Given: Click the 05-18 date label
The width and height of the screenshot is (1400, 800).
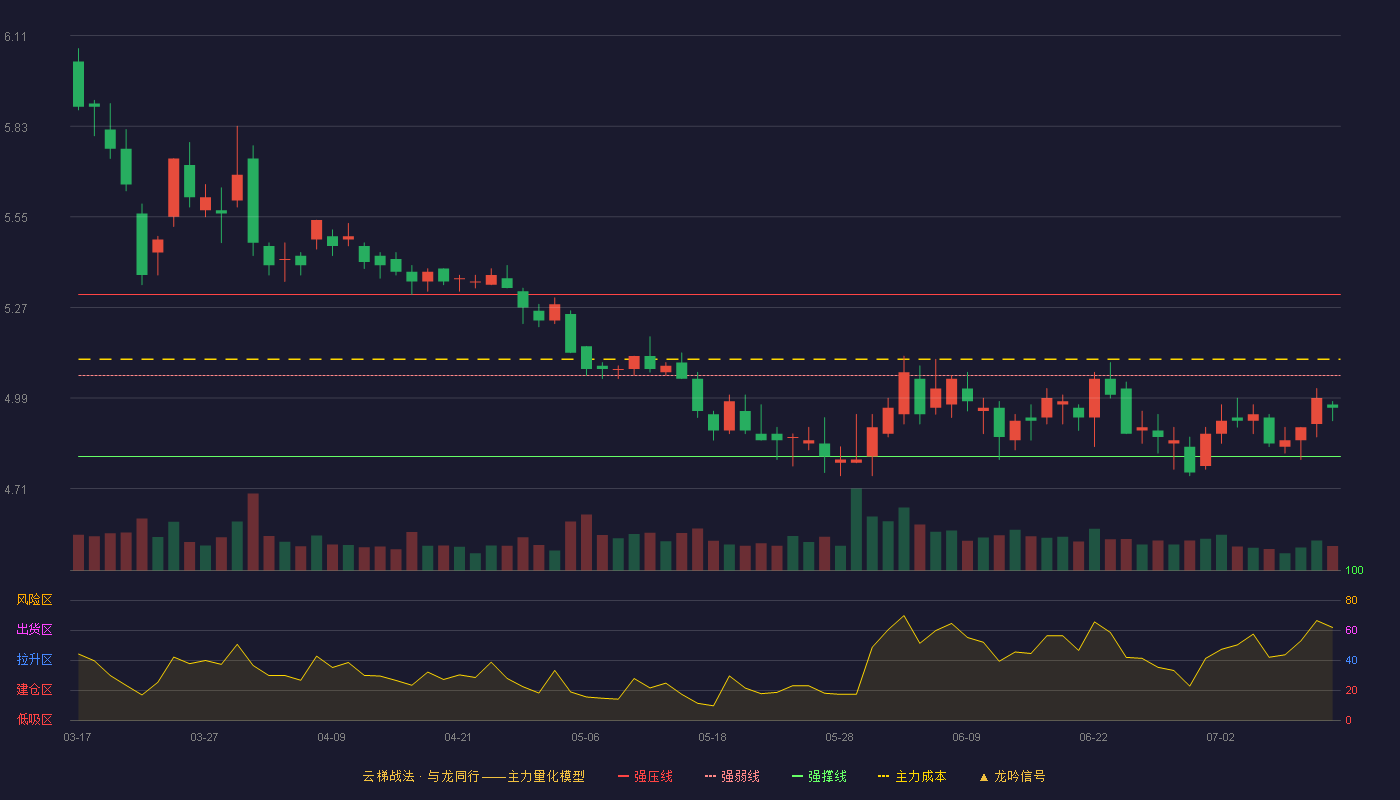Looking at the screenshot, I should pos(712,737).
